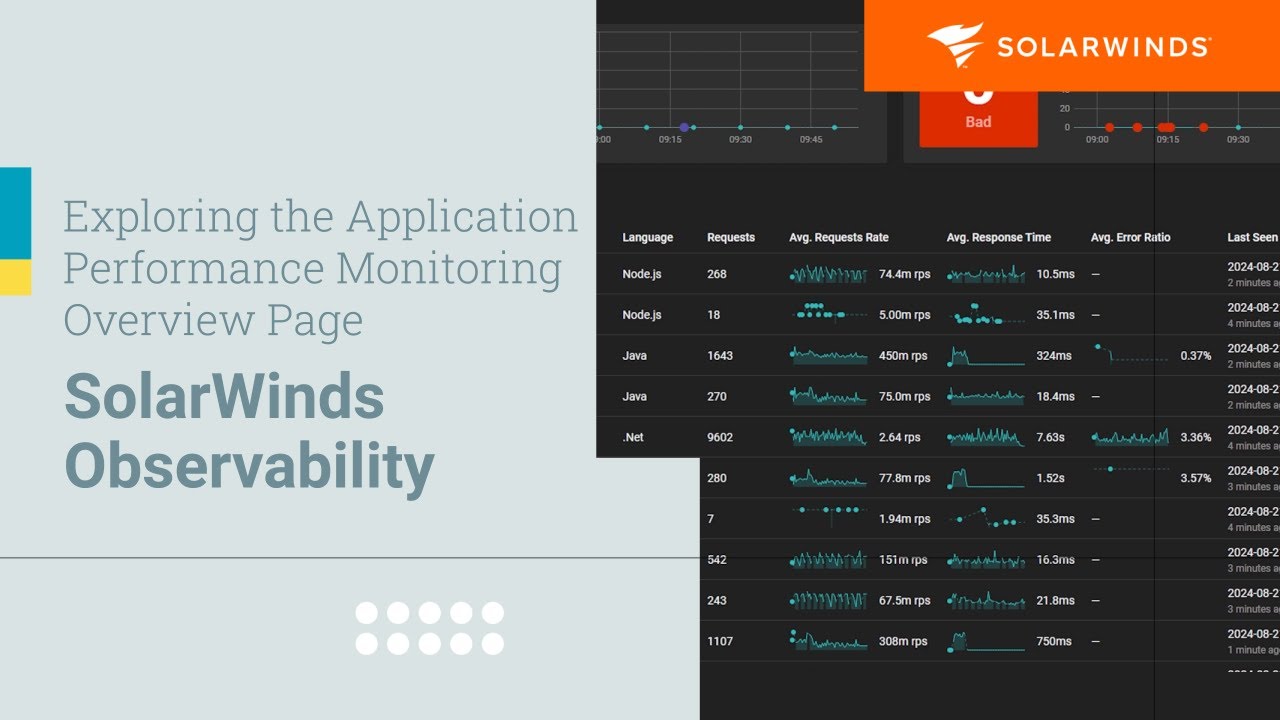Open response time sparkline beside 750ms

(986, 641)
